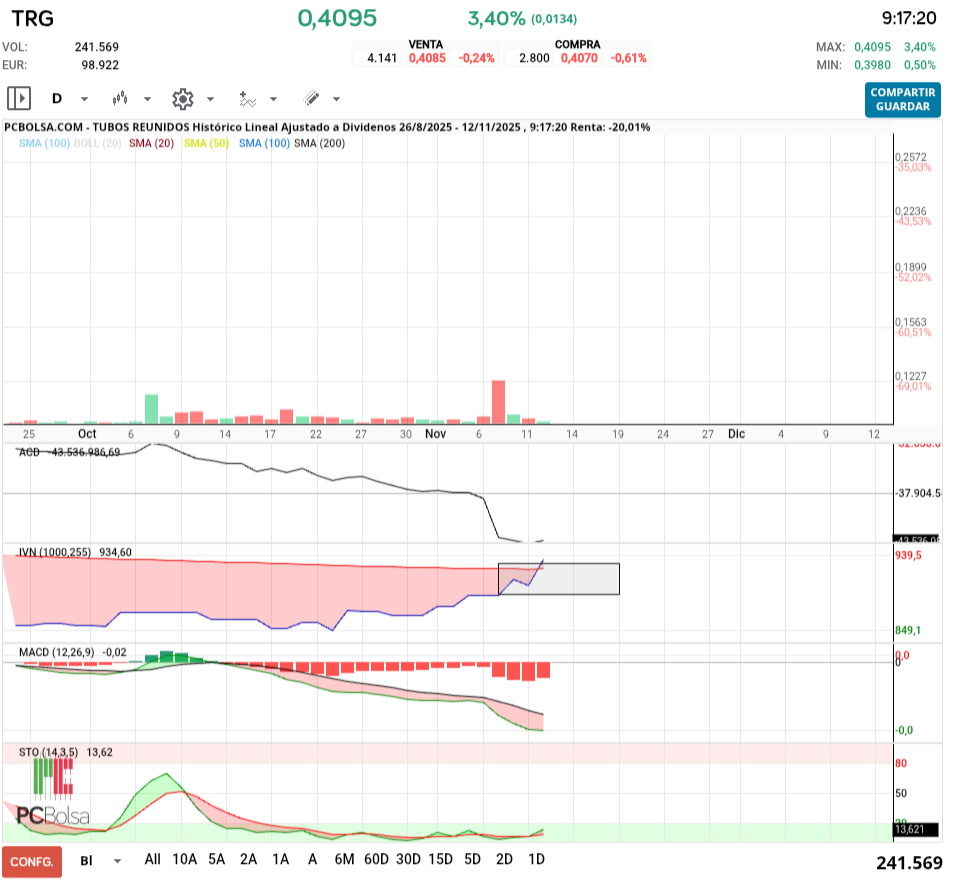The image size is (956, 883).
Task: Select the pencil drawing tool icon
Action: click(x=311, y=98)
